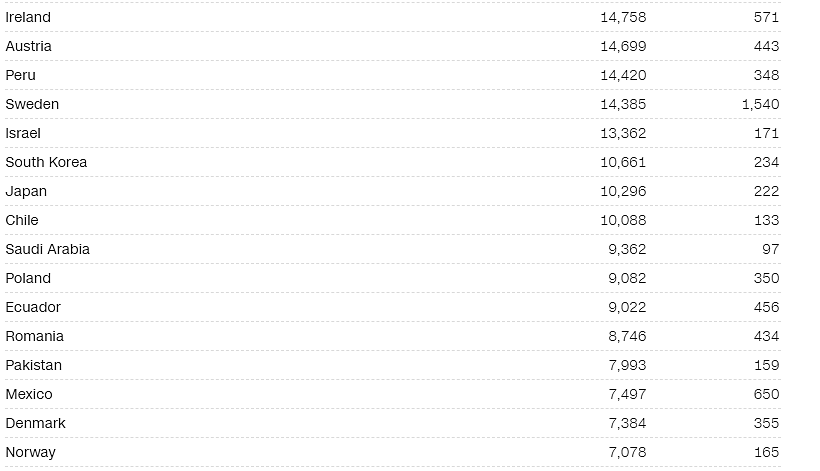Click the Denmark country name

[36, 423]
